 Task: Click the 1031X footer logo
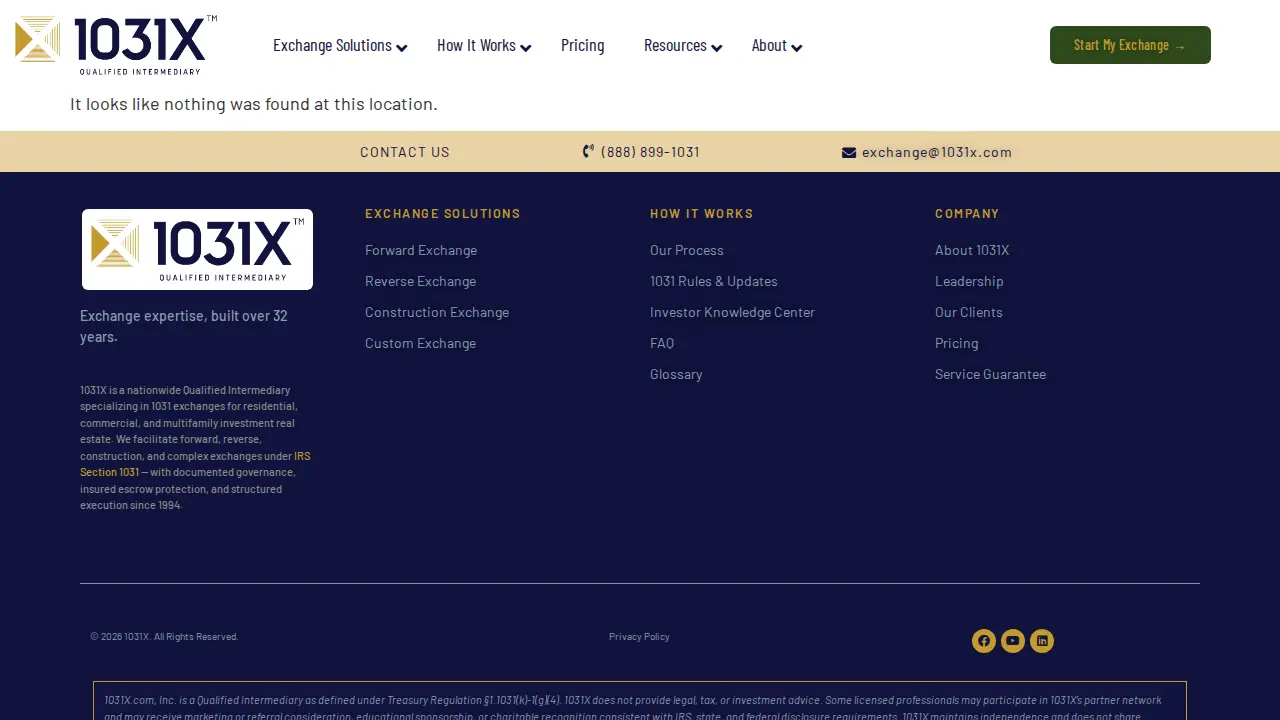[x=197, y=249]
